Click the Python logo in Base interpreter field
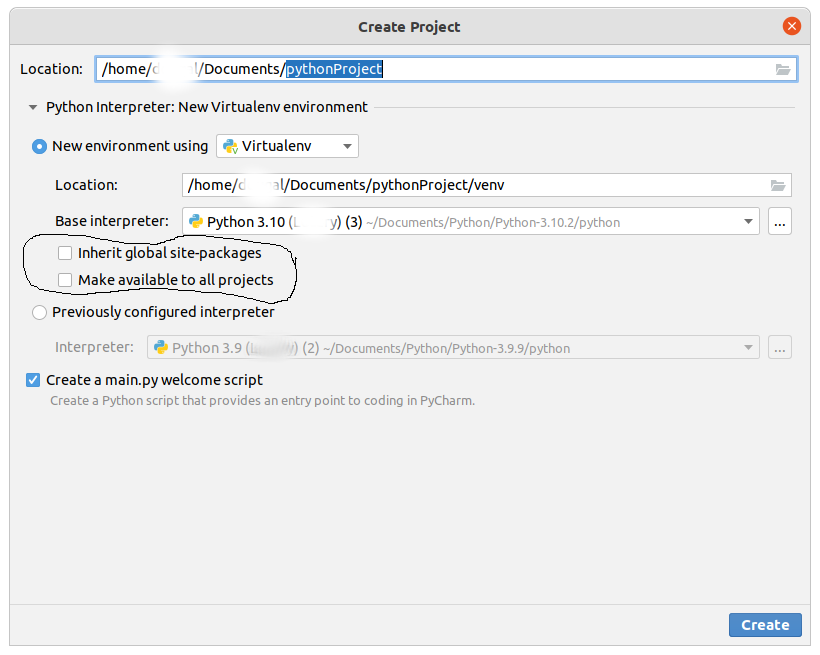This screenshot has width=820, height=655. click(x=196, y=221)
